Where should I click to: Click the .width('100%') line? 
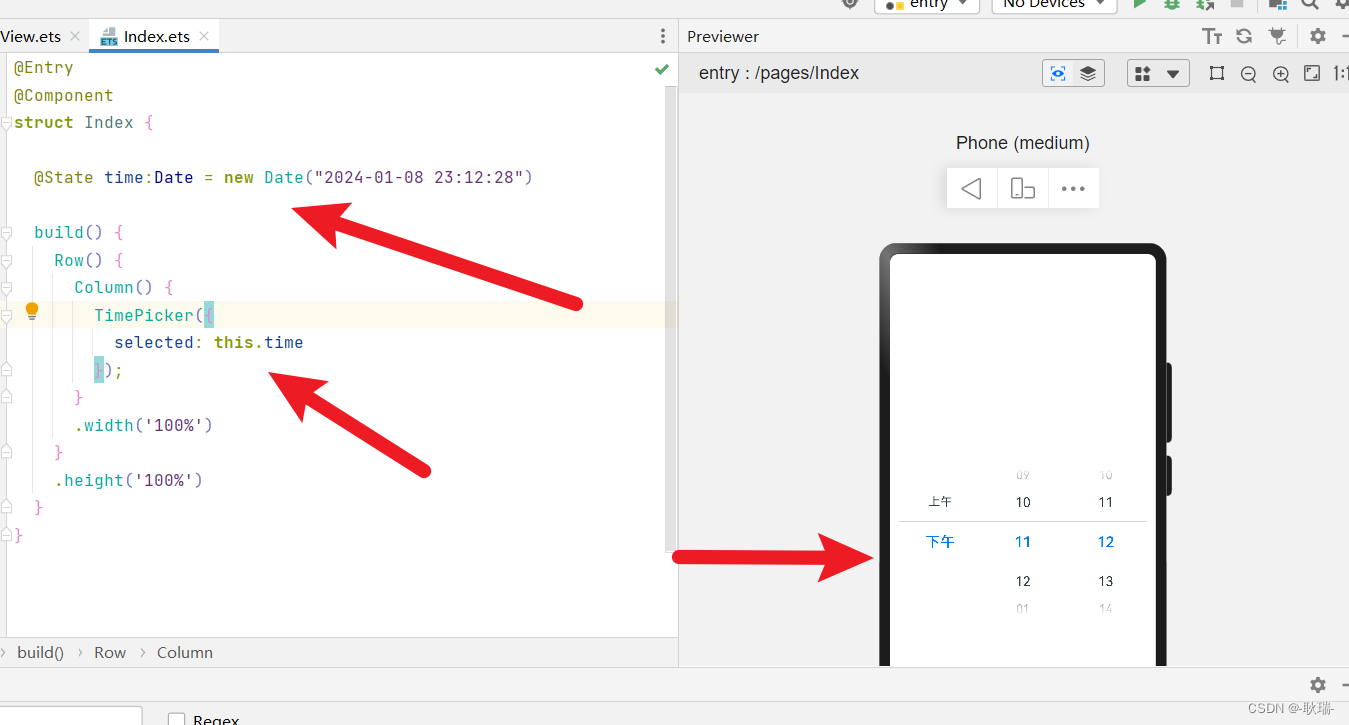[144, 425]
